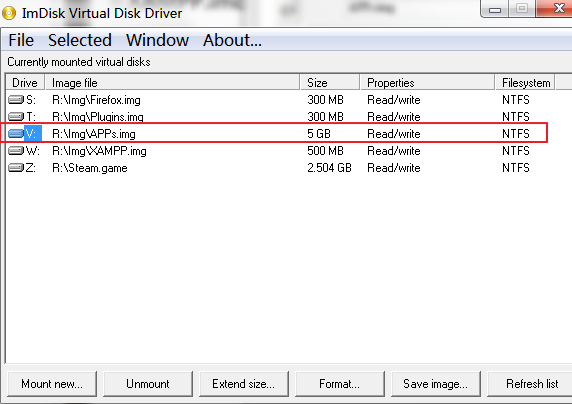
Task: Click 300 MB size in Firefox.img row
Action: (325, 100)
